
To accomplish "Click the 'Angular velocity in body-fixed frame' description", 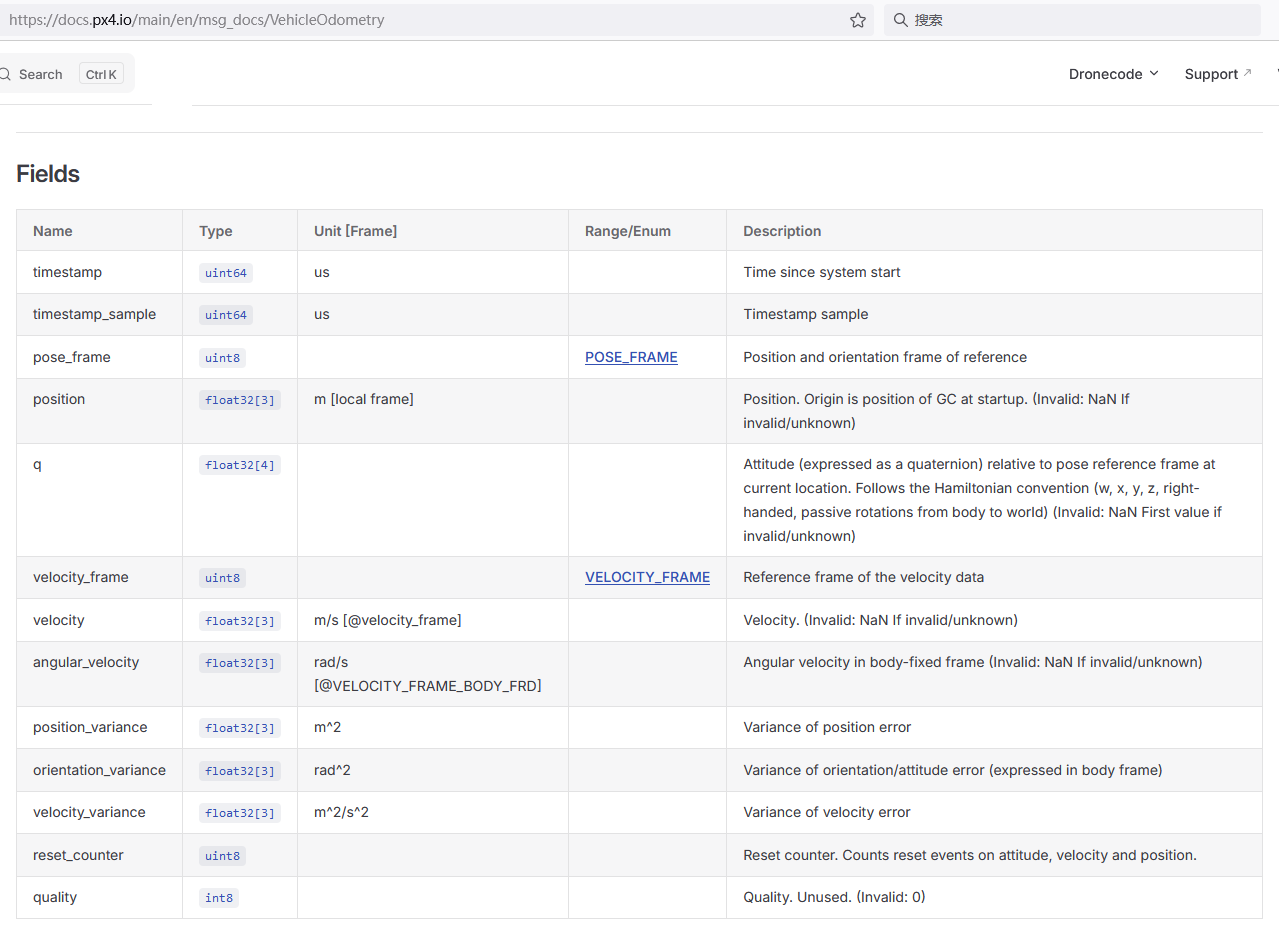I will point(973,662).
